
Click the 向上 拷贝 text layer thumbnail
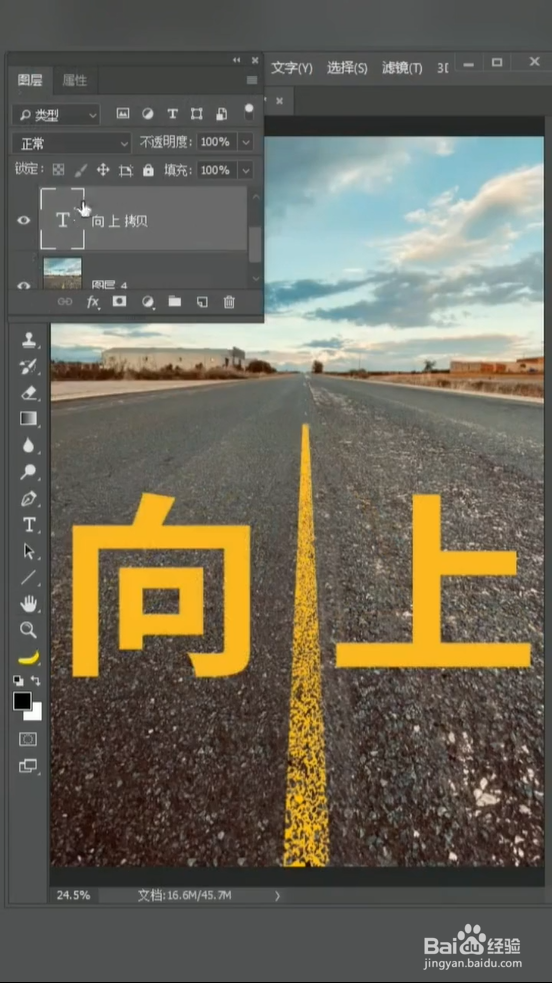[x=62, y=219]
